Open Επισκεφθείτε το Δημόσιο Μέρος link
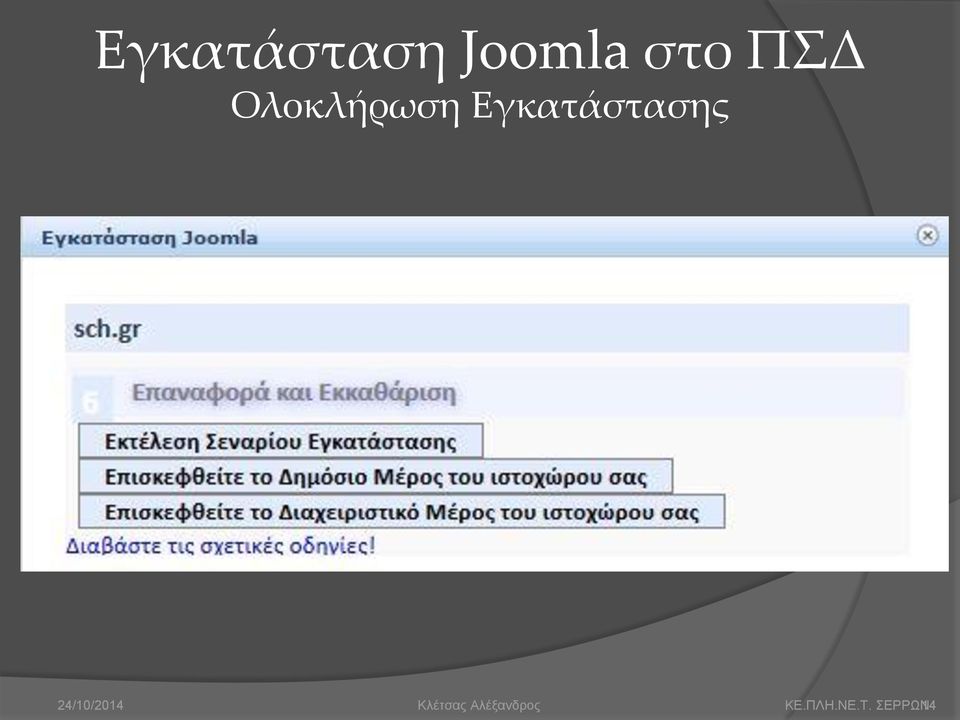The width and height of the screenshot is (960, 720). [x=375, y=476]
